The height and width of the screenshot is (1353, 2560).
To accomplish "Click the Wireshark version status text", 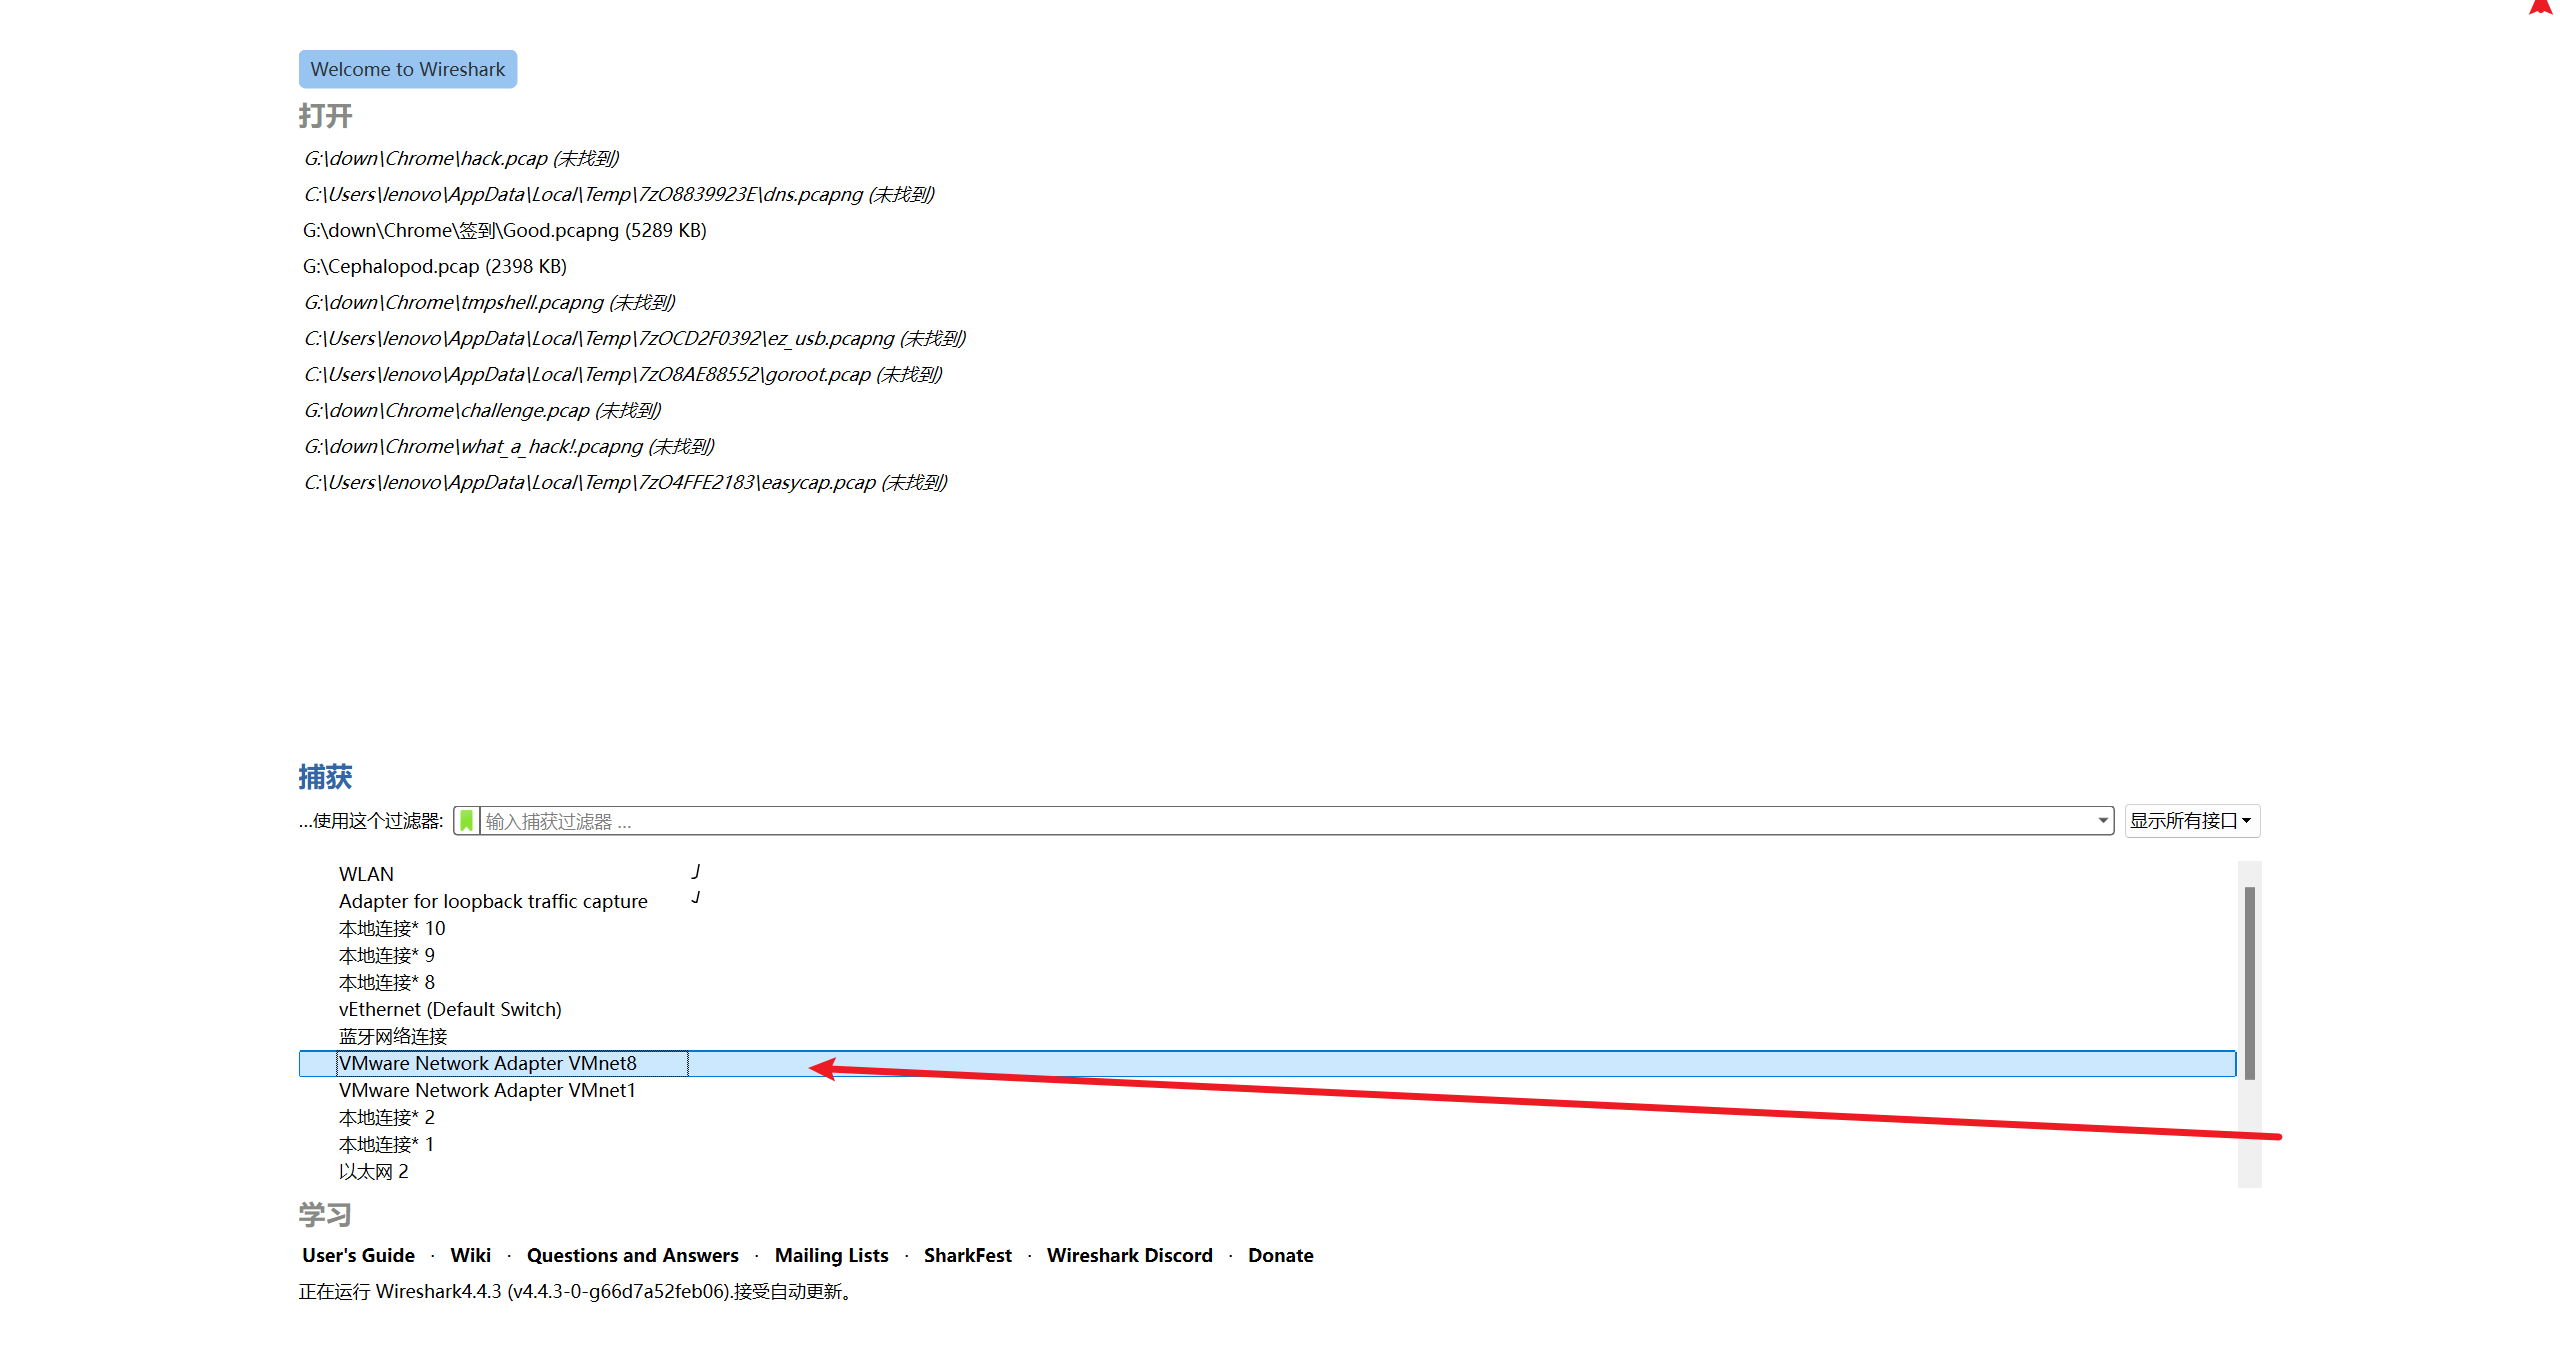I will (575, 1291).
